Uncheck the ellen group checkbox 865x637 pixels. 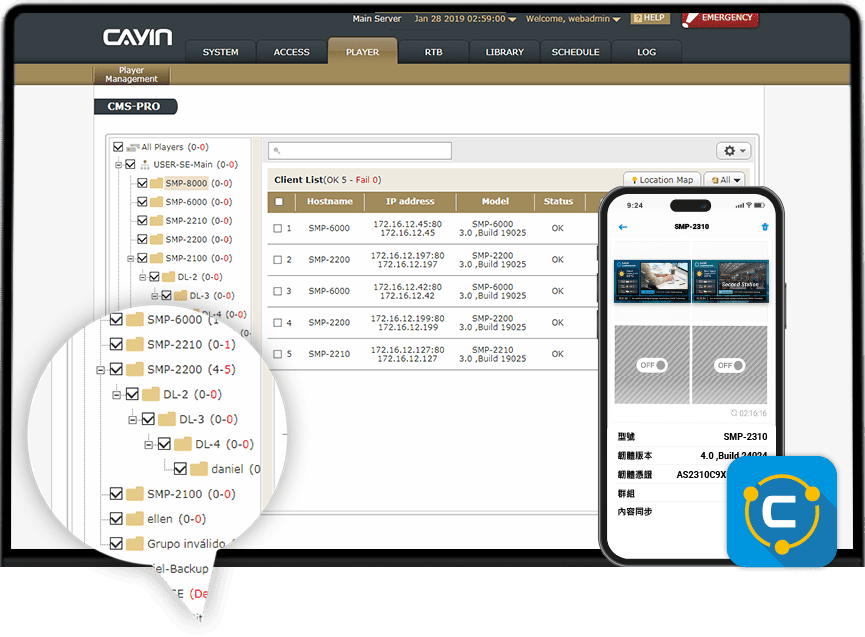coord(116,518)
